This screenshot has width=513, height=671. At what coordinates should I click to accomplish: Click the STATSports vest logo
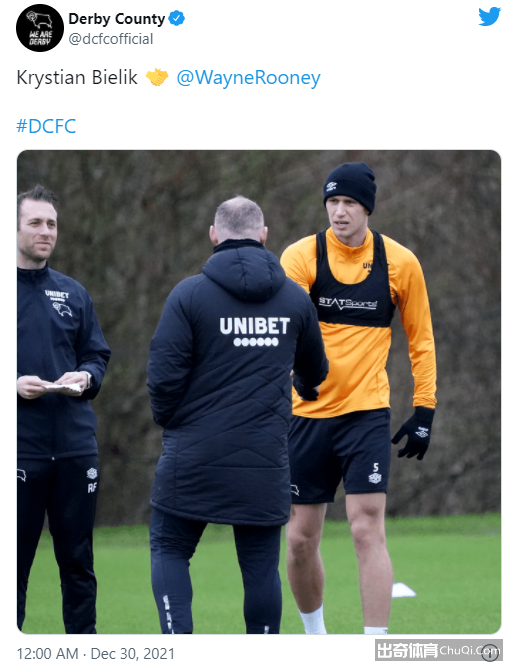[347, 303]
